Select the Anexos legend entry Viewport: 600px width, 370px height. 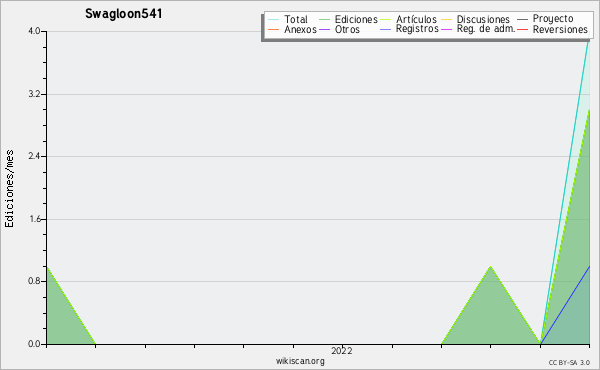[300, 29]
